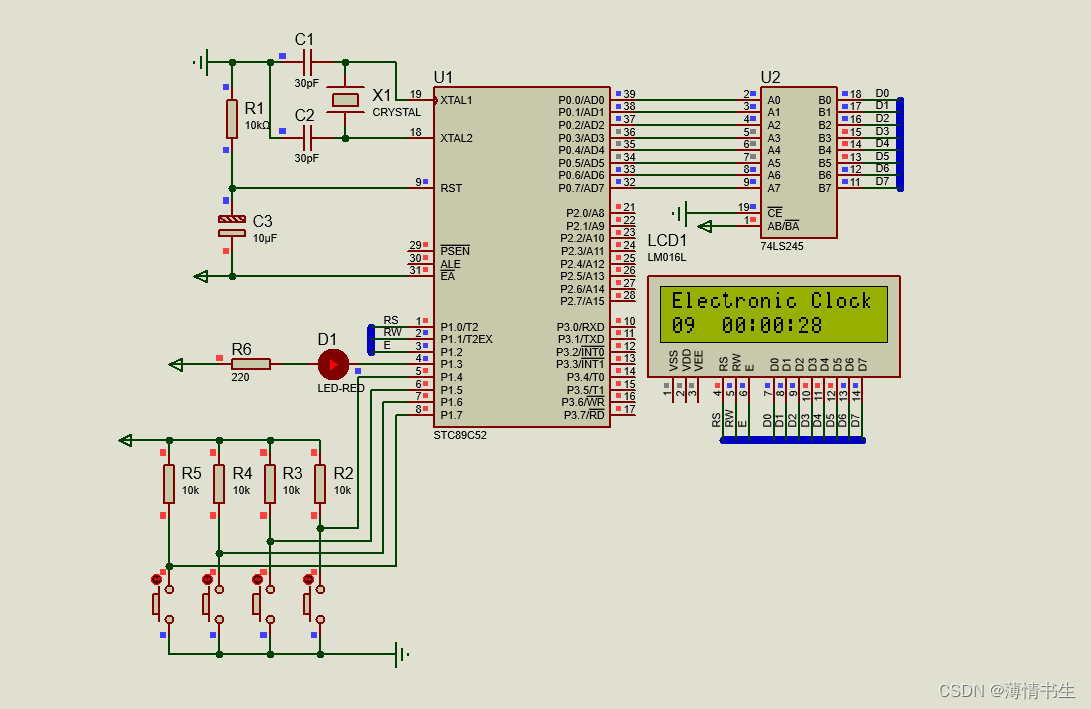The width and height of the screenshot is (1091, 709).
Task: Click the '30pF' value under C1
Action: 306,83
